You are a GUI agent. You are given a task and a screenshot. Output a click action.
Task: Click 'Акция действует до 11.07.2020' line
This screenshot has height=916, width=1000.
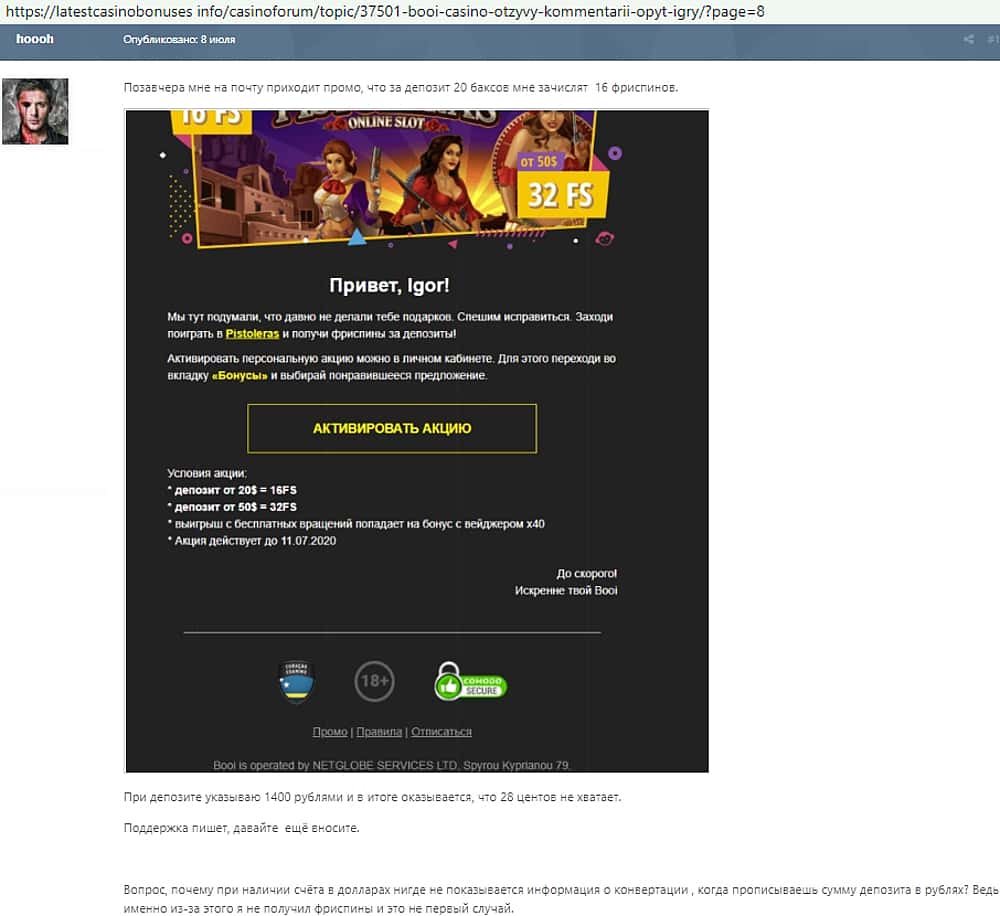252,541
